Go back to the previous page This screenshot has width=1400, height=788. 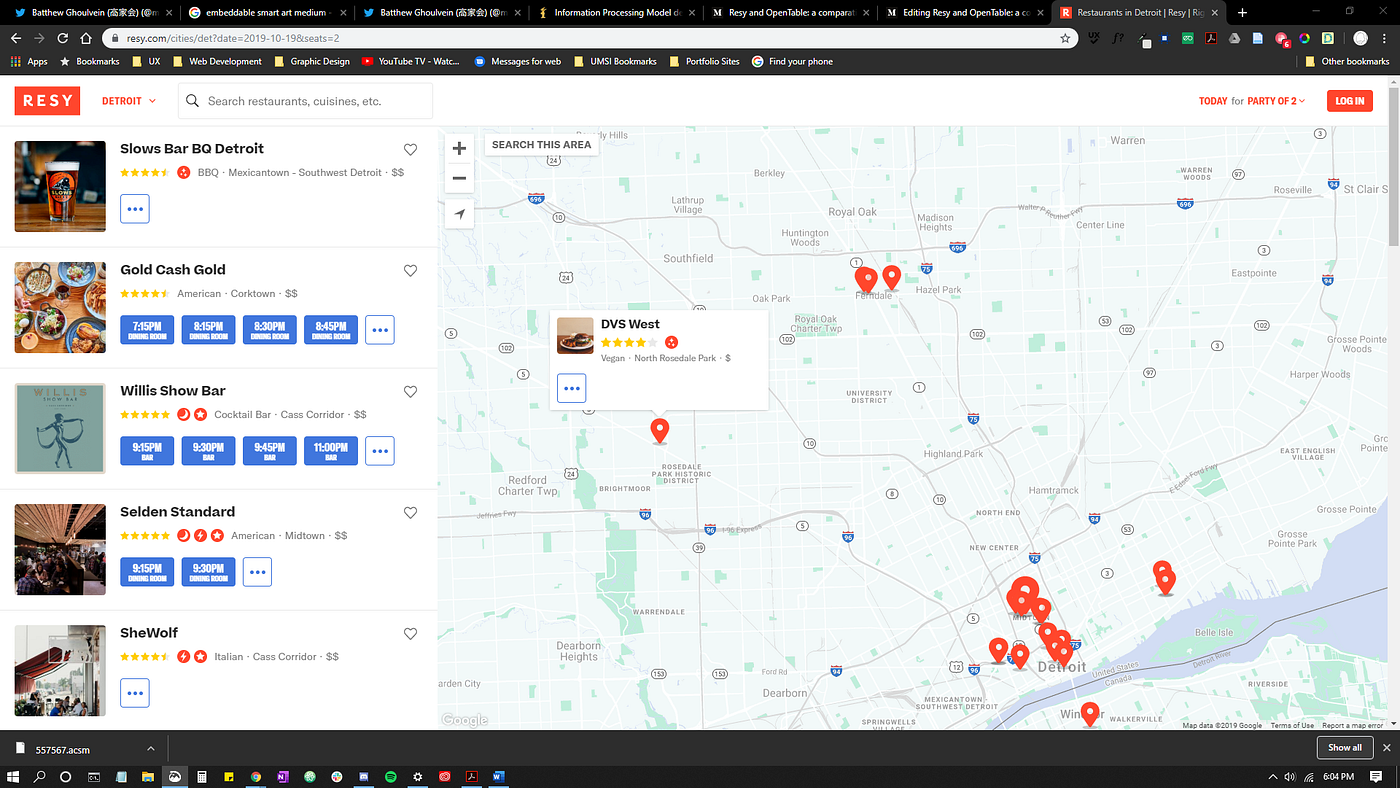point(16,38)
